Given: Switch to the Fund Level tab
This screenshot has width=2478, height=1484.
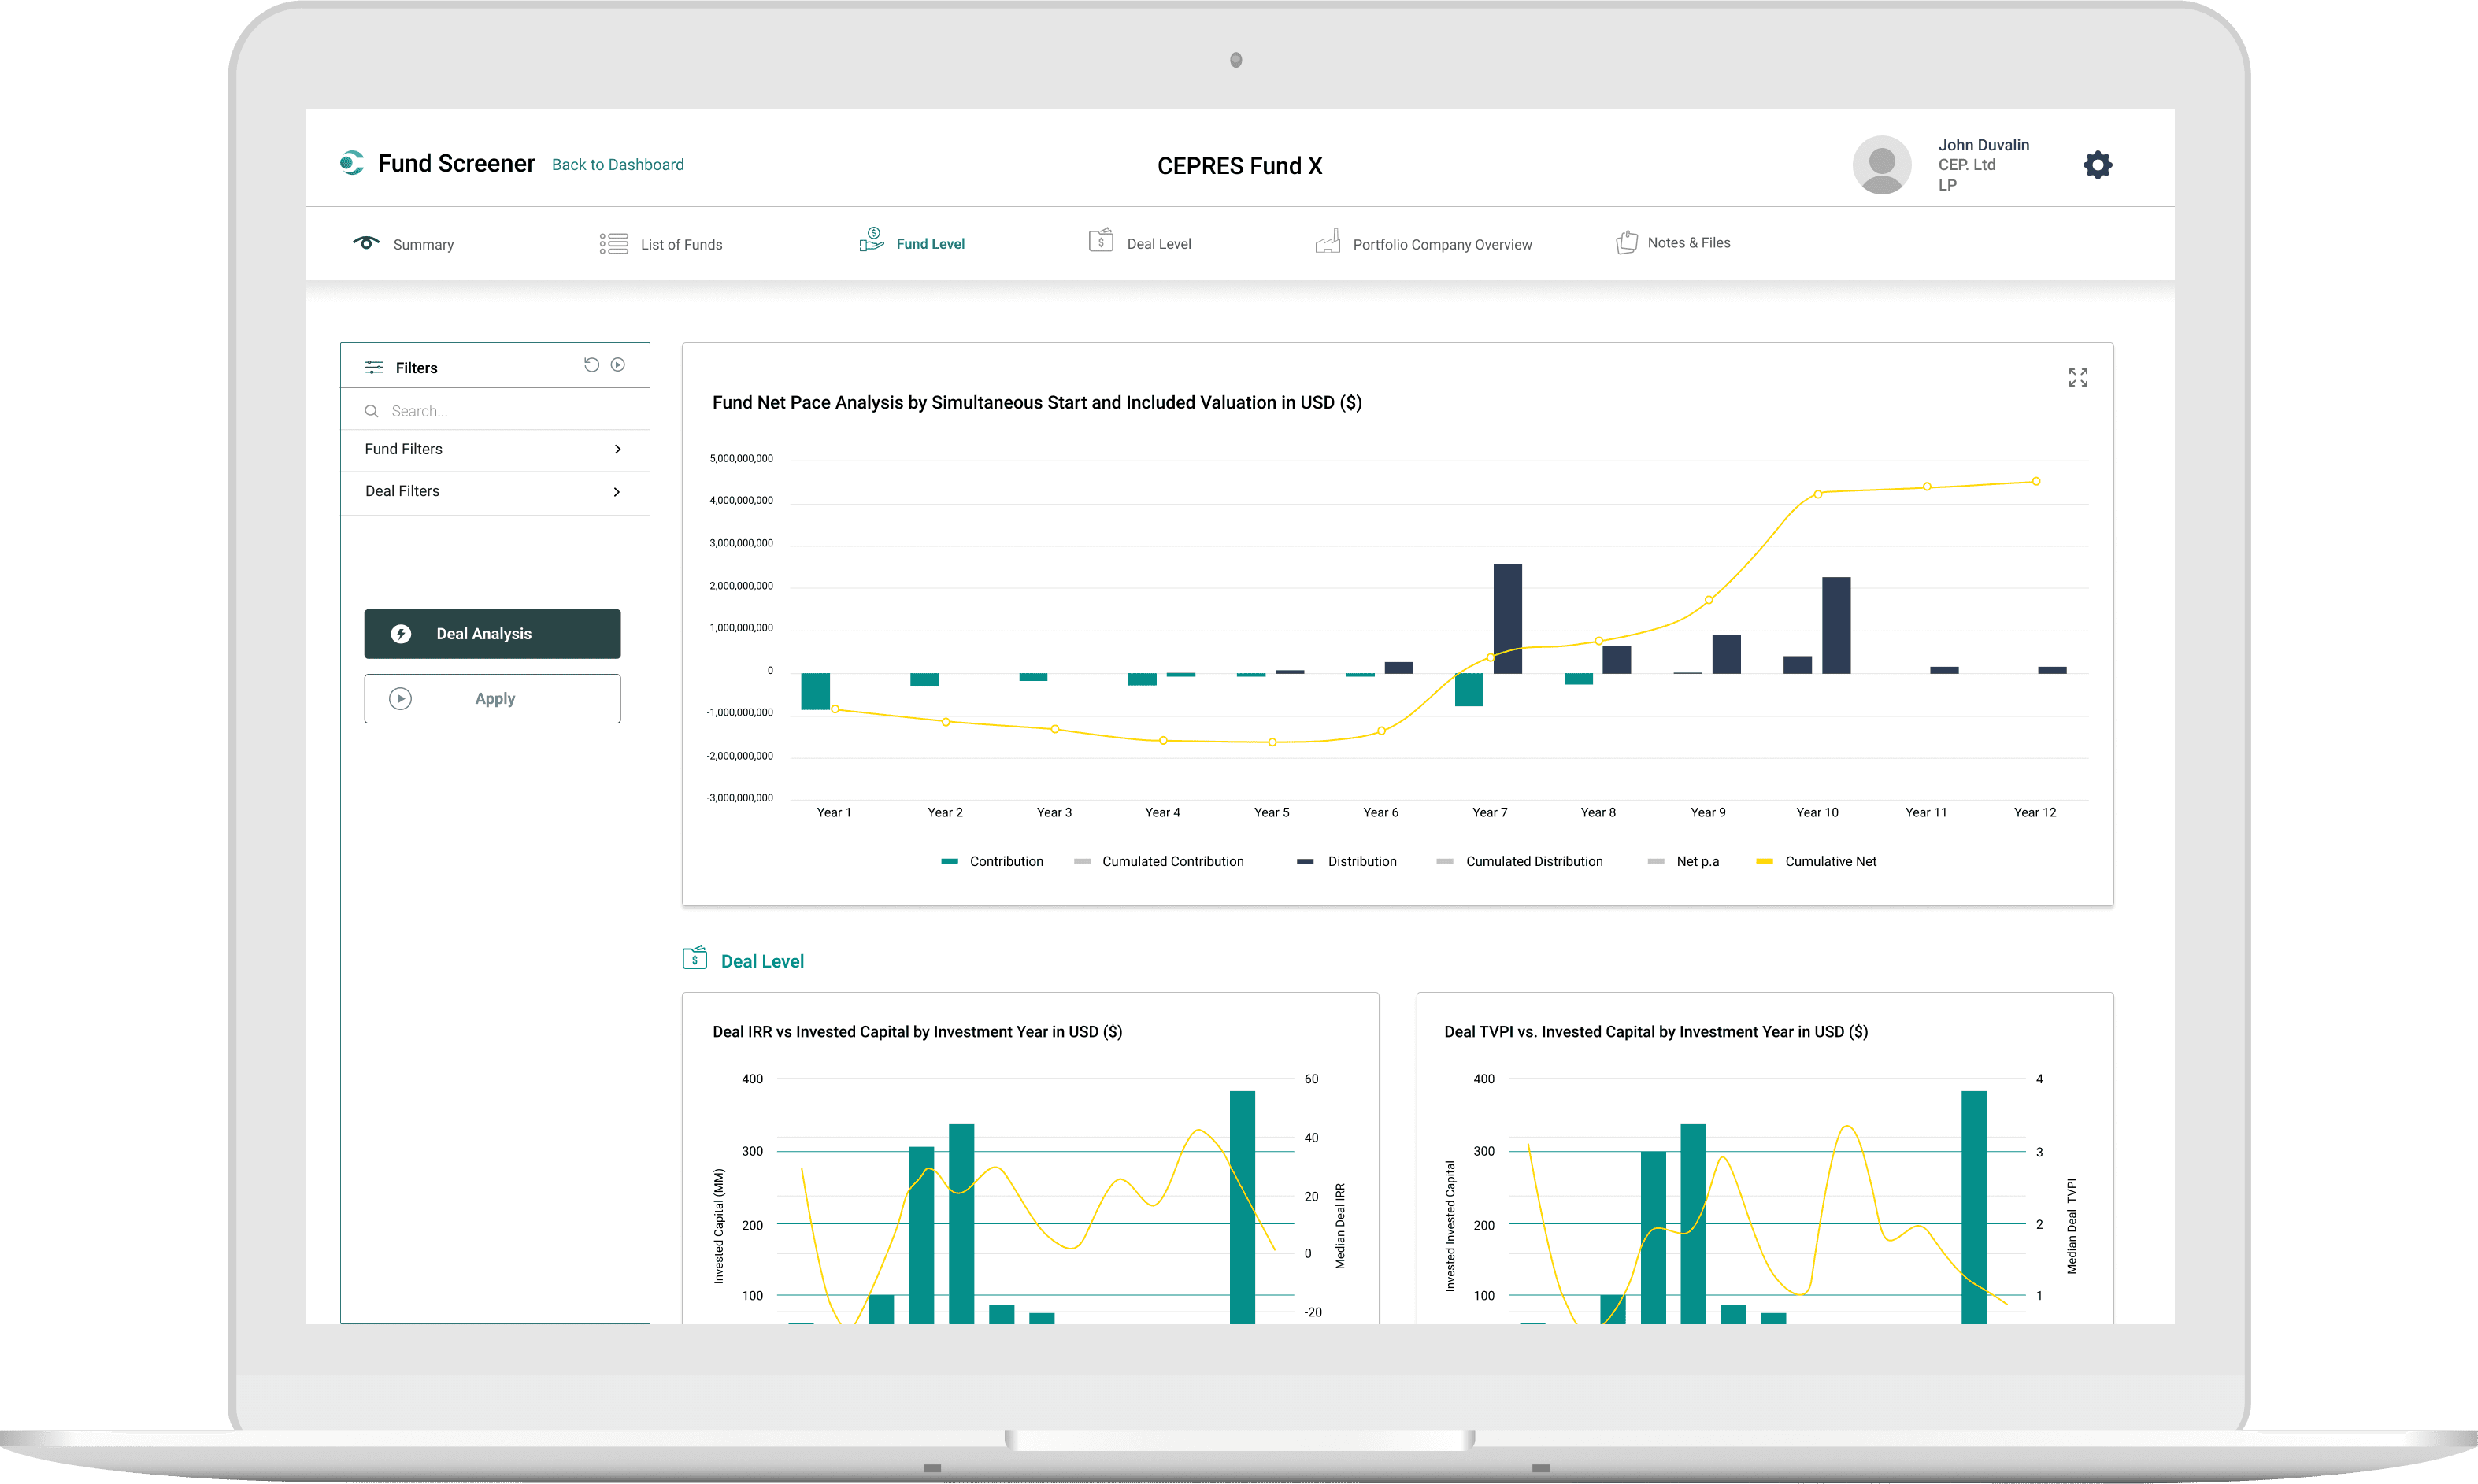Looking at the screenshot, I should 930,242.
